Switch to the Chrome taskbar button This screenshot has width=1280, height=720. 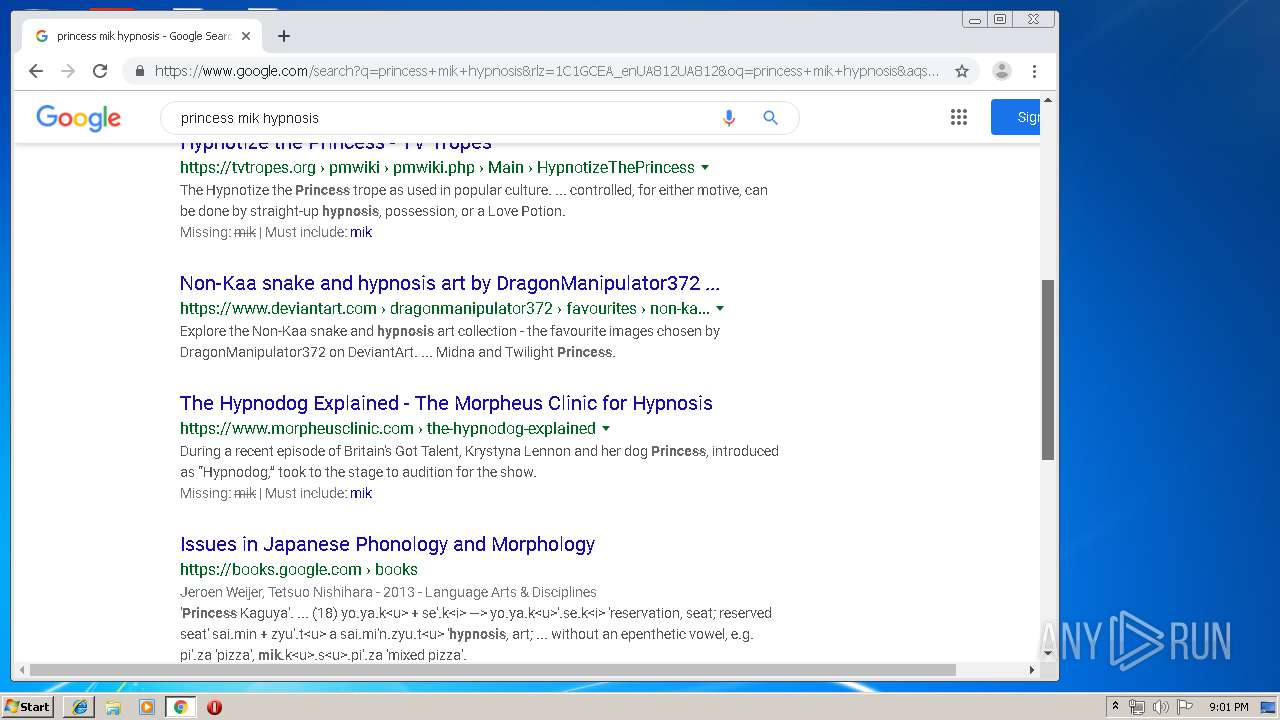pyautogui.click(x=180, y=707)
